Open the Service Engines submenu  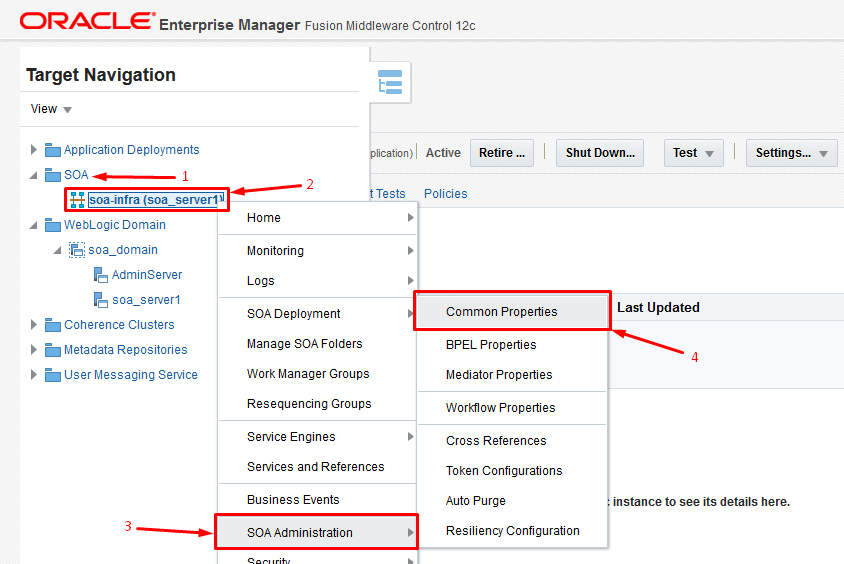[x=318, y=437]
